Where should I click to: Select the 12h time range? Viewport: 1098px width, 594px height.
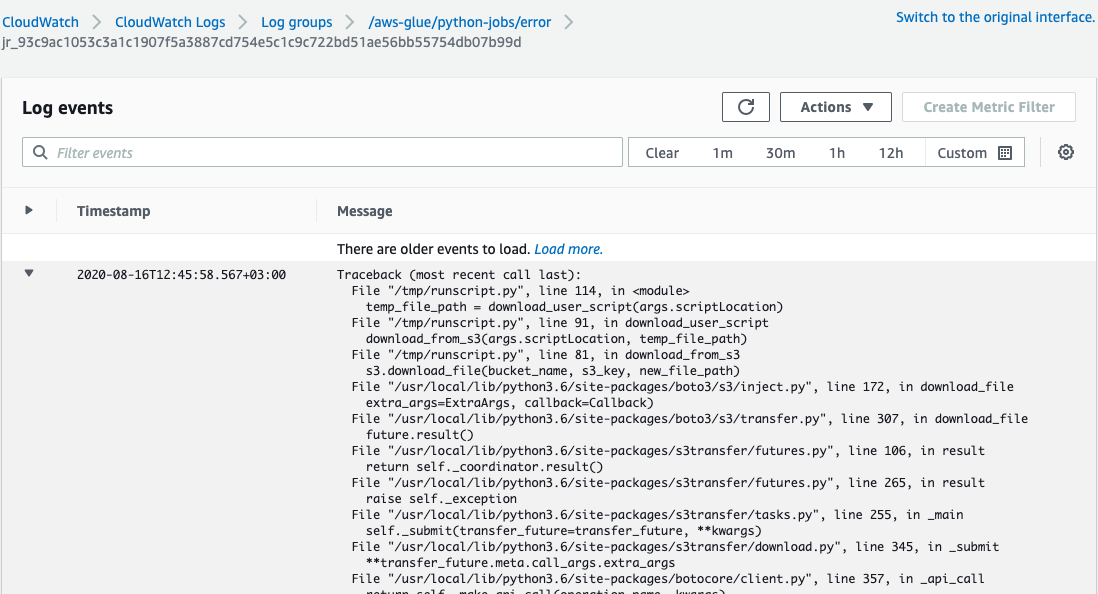click(x=891, y=153)
